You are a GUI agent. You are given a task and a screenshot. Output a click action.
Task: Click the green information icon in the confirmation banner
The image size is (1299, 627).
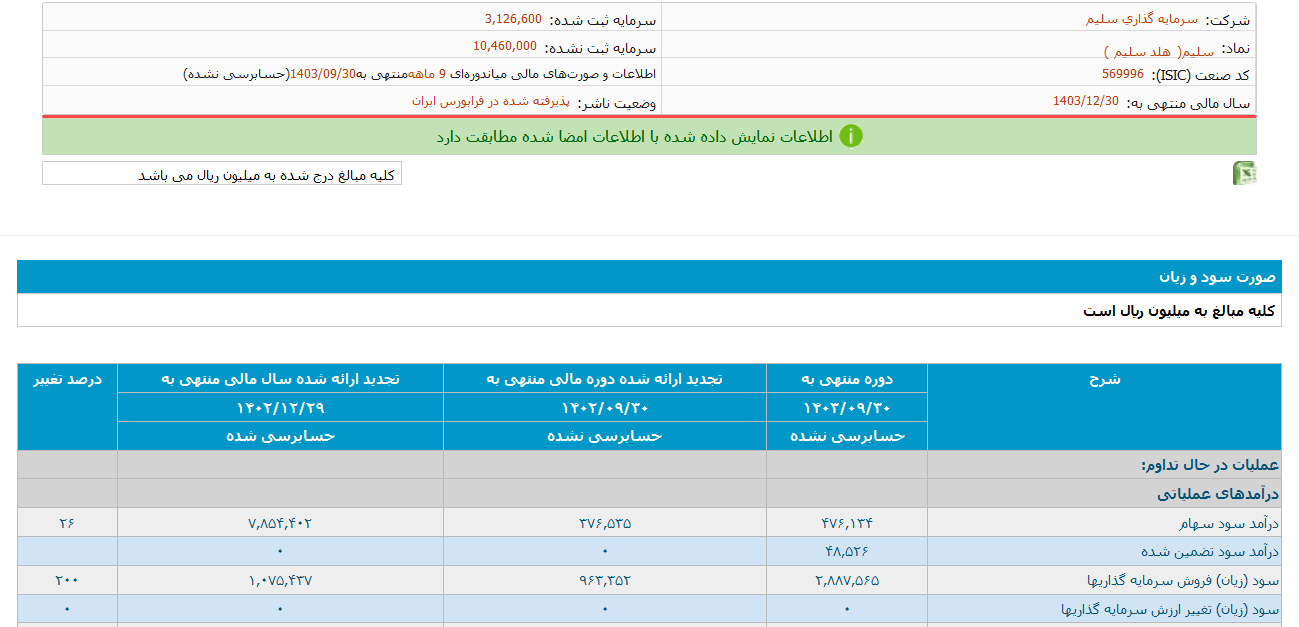(852, 137)
